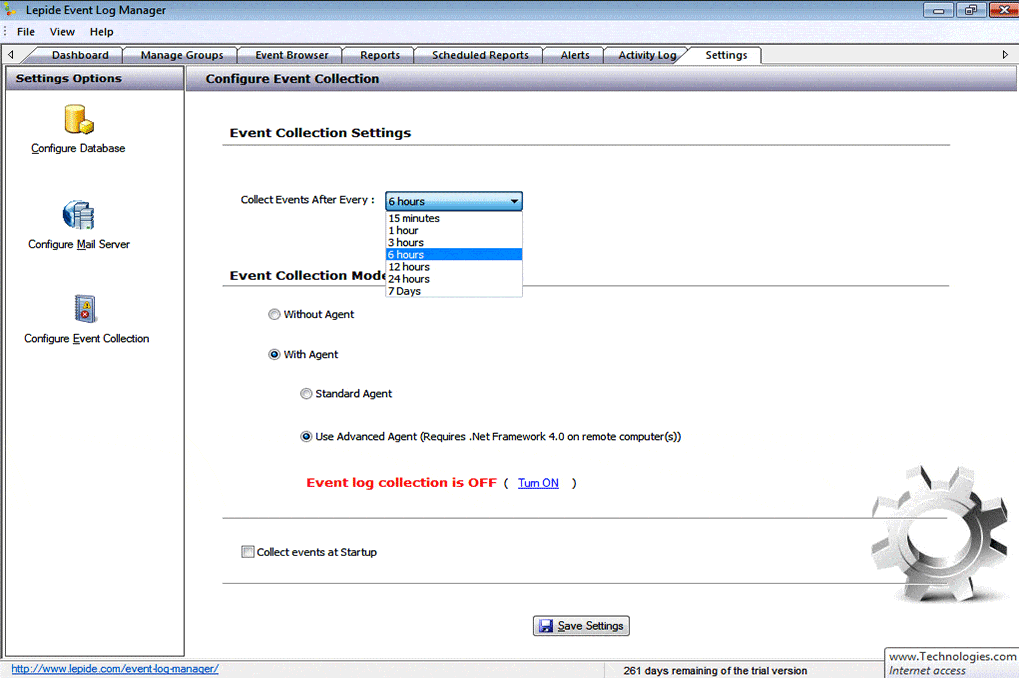Click the Configure Database label

[x=78, y=148]
